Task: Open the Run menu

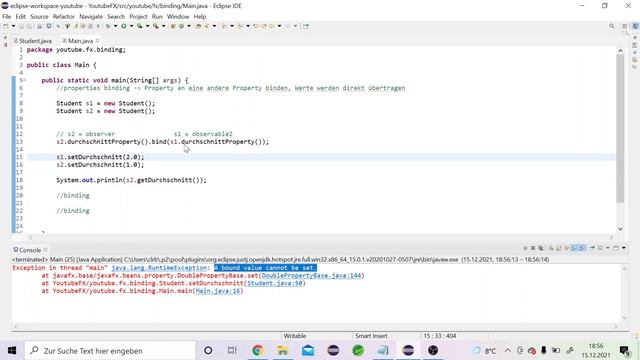Action: pyautogui.click(x=157, y=17)
